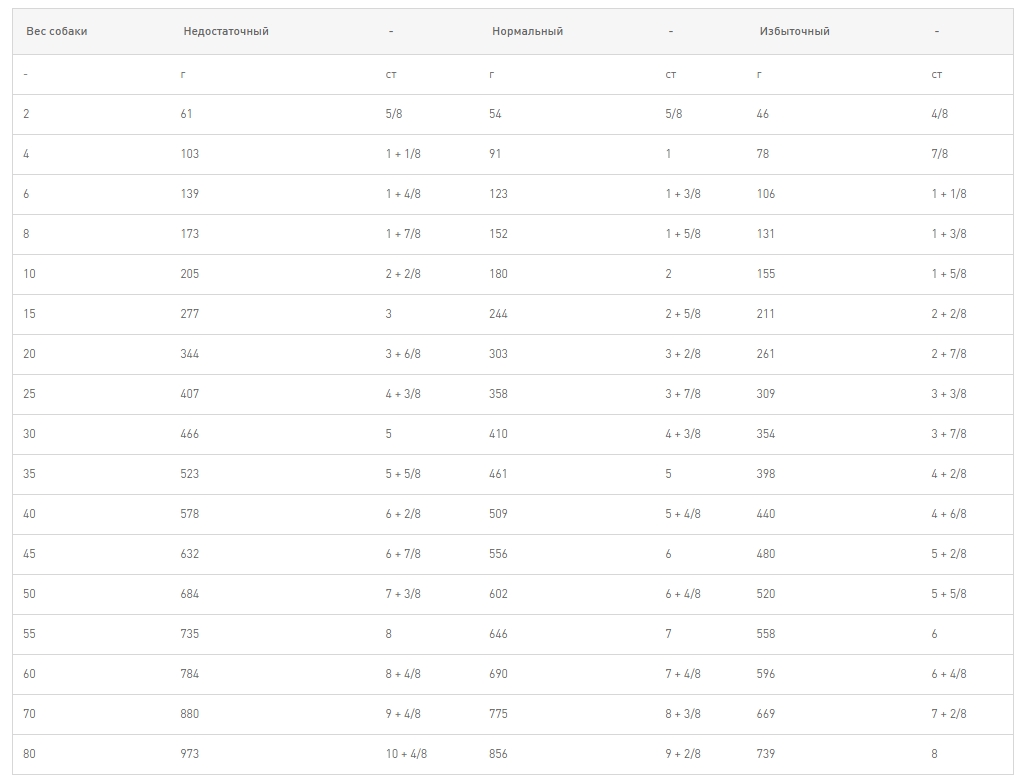Select the 735 gram cell in row 55

point(190,634)
